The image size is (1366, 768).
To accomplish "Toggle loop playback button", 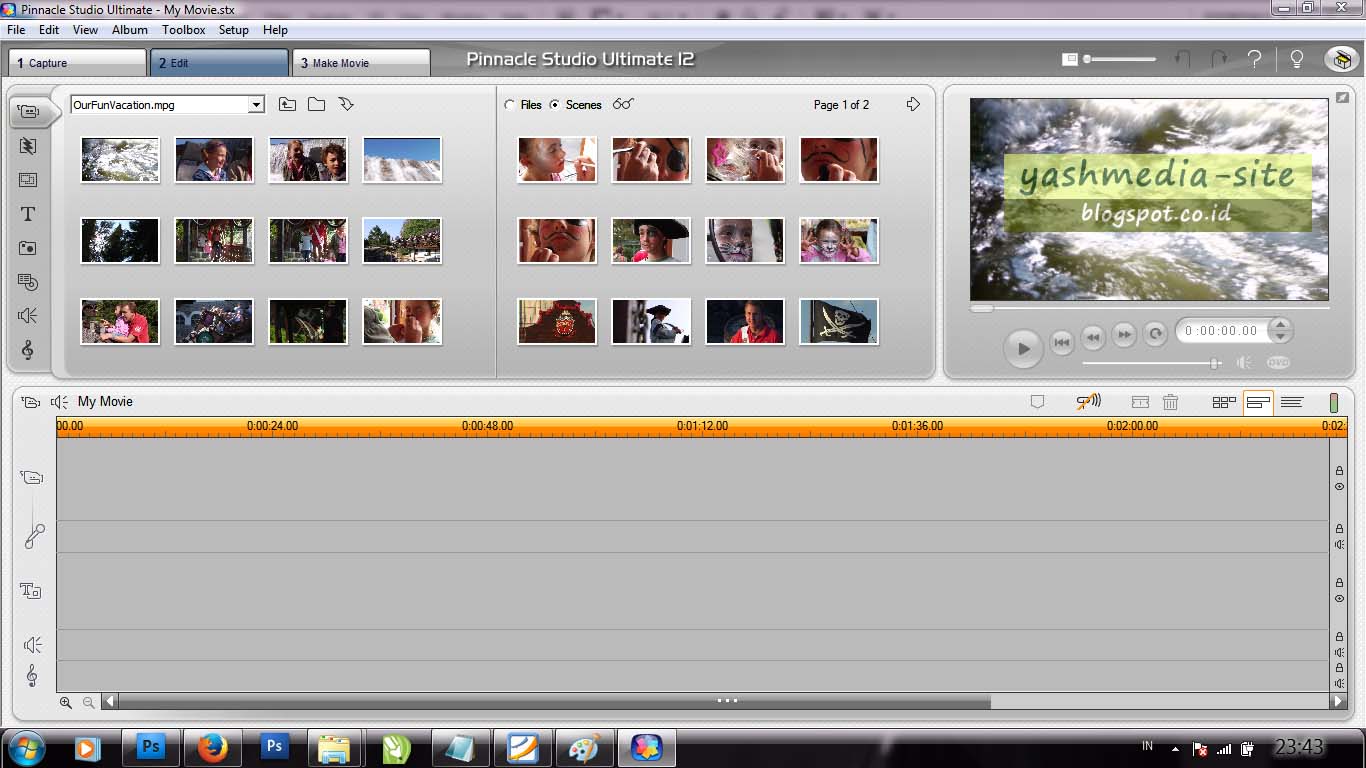I will tap(1155, 335).
